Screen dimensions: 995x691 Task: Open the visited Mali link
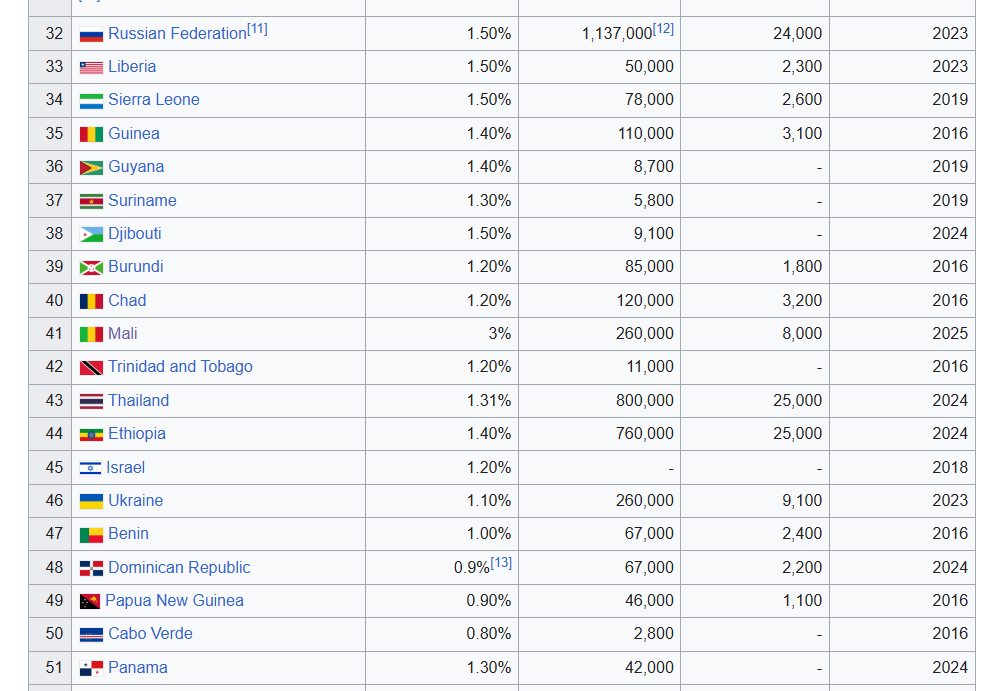pyautogui.click(x=122, y=334)
